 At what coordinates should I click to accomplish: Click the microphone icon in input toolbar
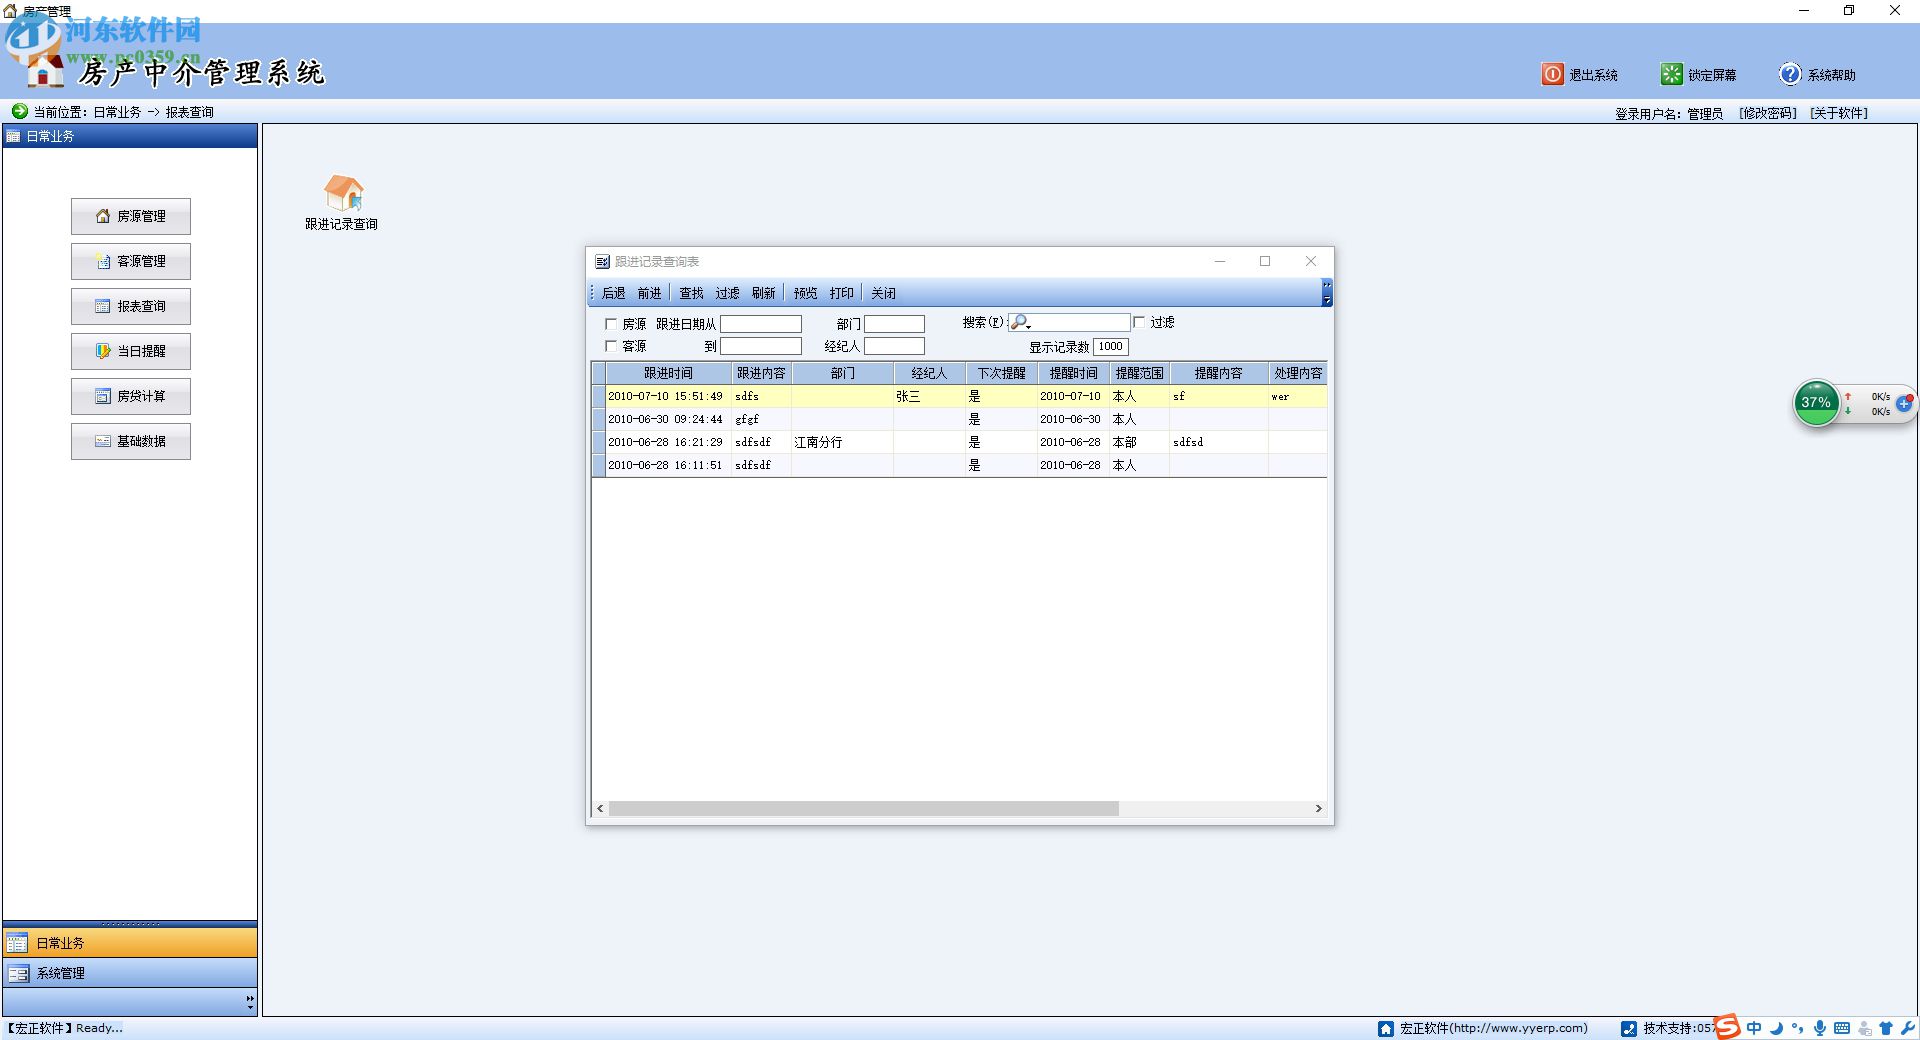coord(1820,1028)
